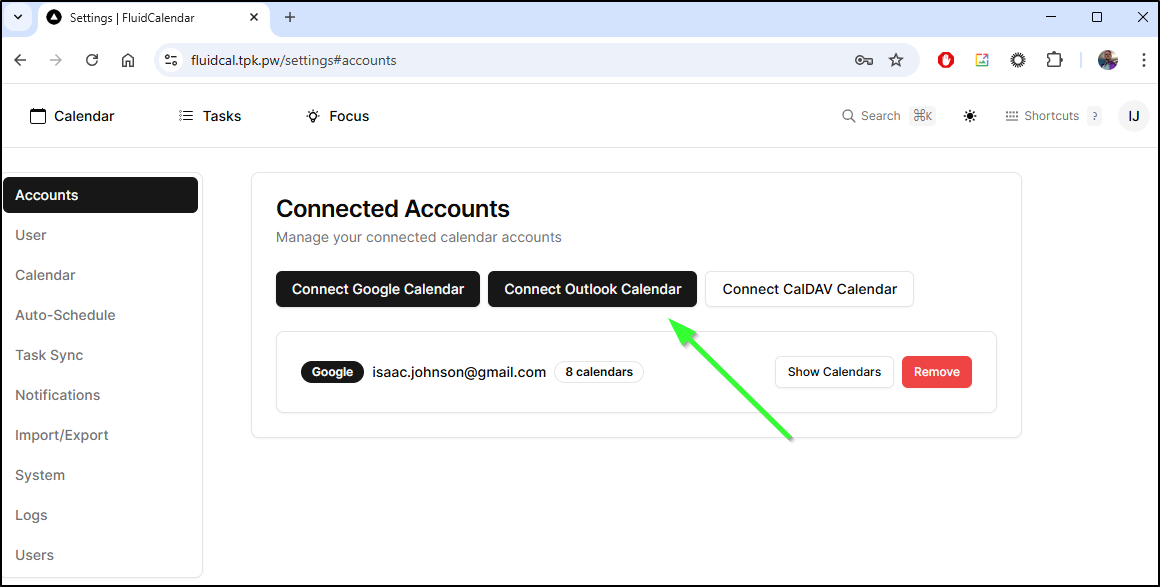Click Connect Outlook Calendar
The height and width of the screenshot is (587, 1160).
tap(593, 289)
